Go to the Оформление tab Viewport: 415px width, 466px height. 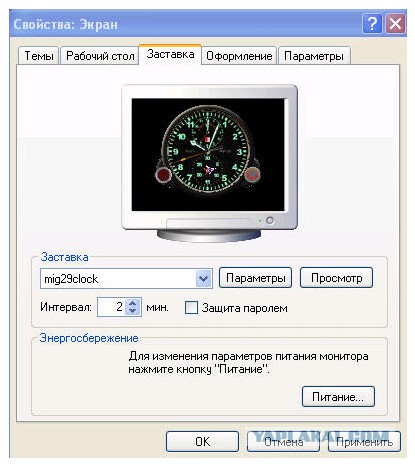coord(239,56)
